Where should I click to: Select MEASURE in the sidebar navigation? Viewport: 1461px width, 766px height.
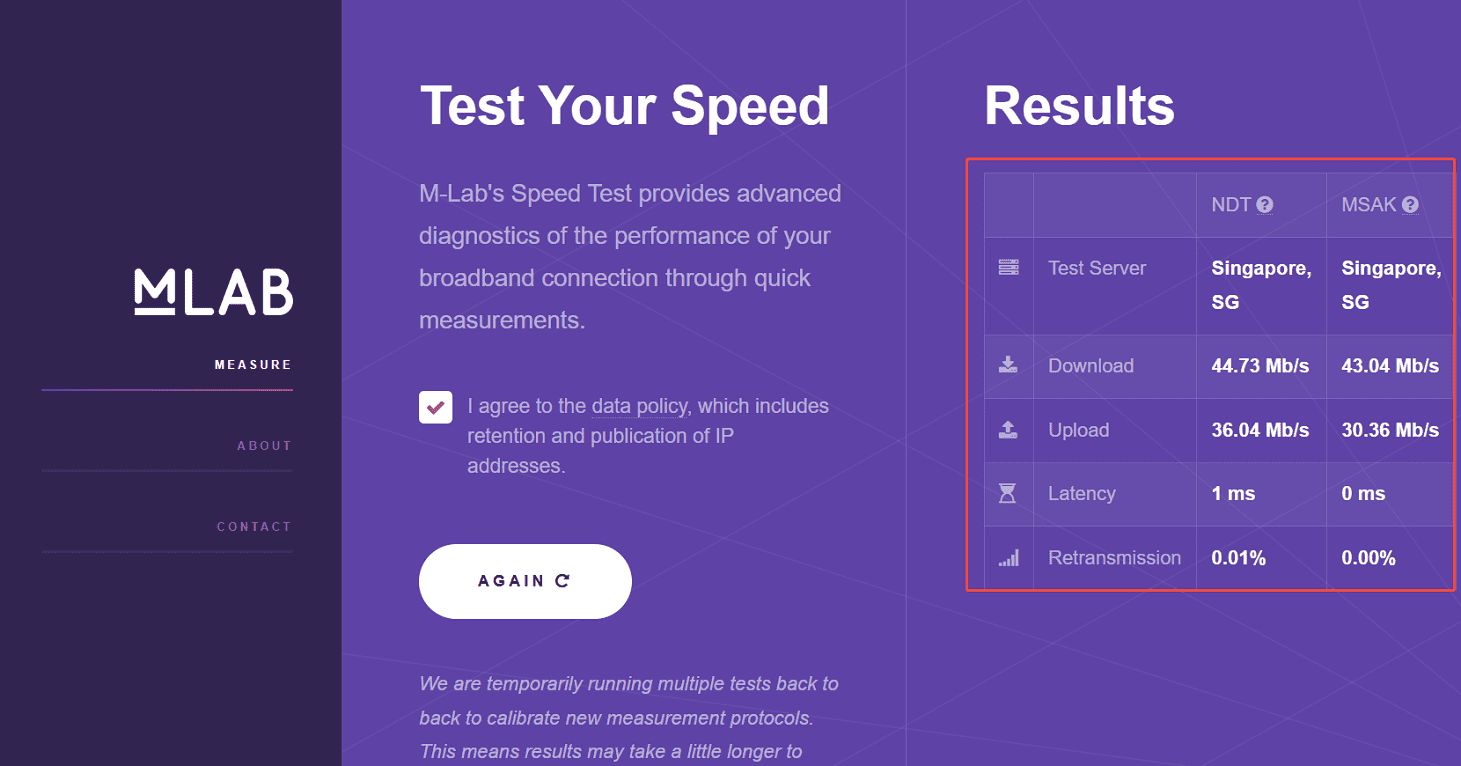[x=253, y=364]
